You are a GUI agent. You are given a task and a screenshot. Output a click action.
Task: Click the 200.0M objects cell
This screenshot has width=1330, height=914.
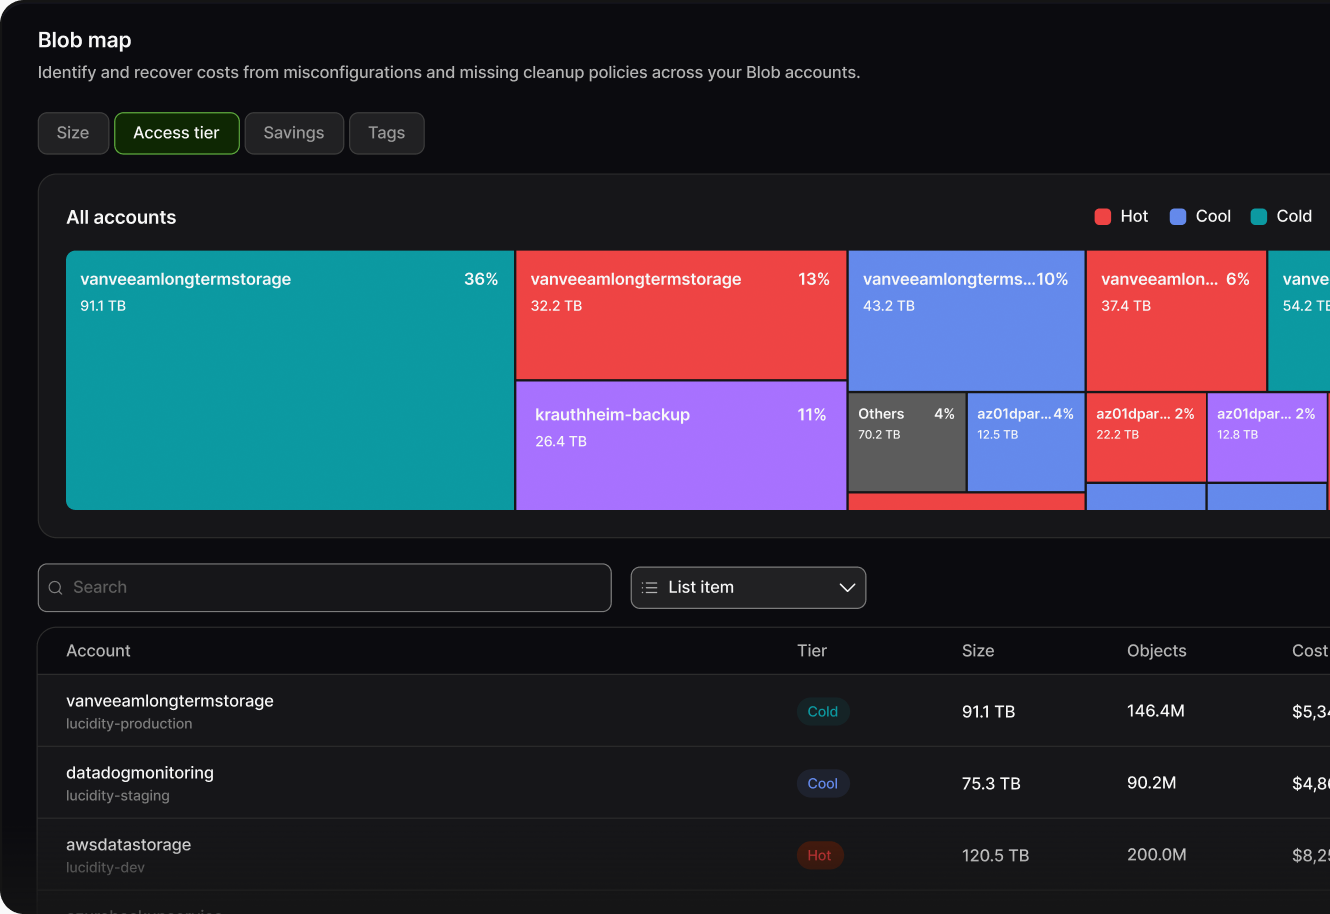(1157, 855)
